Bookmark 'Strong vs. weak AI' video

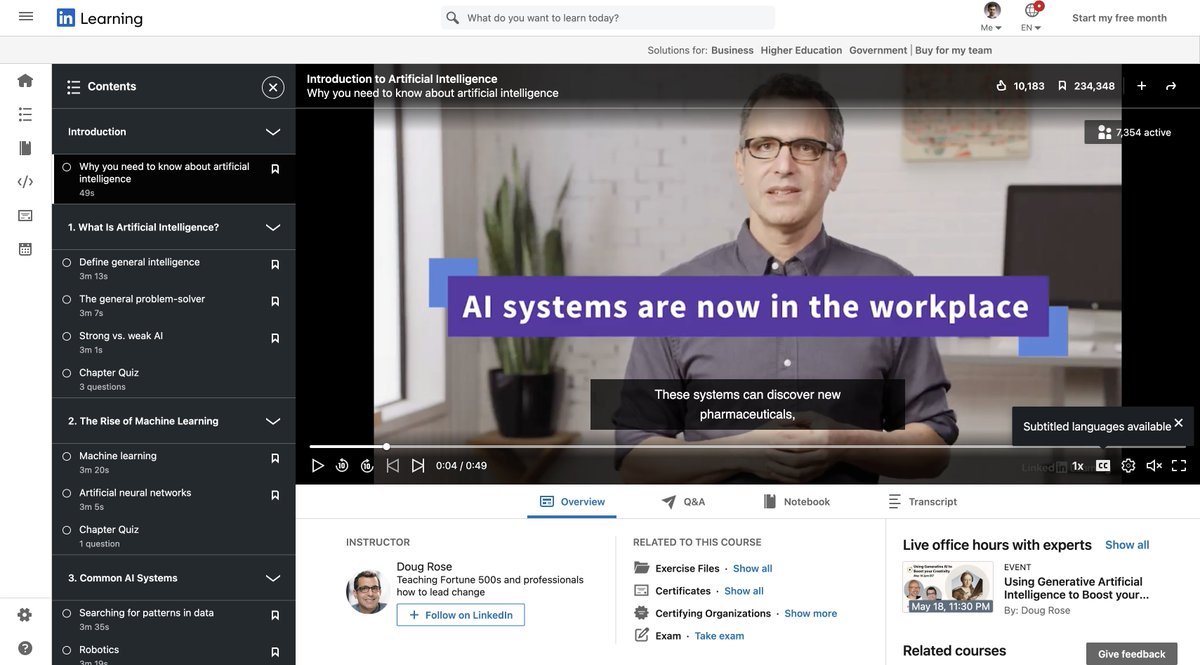pos(275,338)
